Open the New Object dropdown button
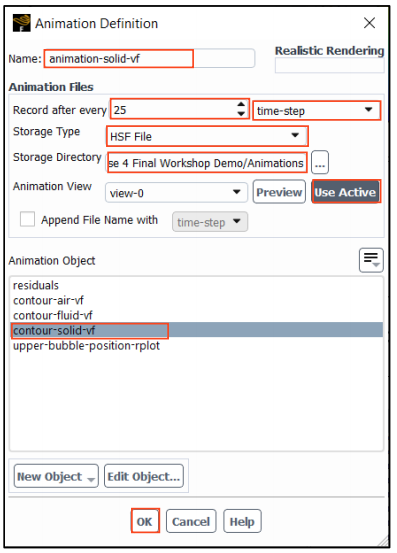This screenshot has height=553, width=397. click(x=56, y=476)
